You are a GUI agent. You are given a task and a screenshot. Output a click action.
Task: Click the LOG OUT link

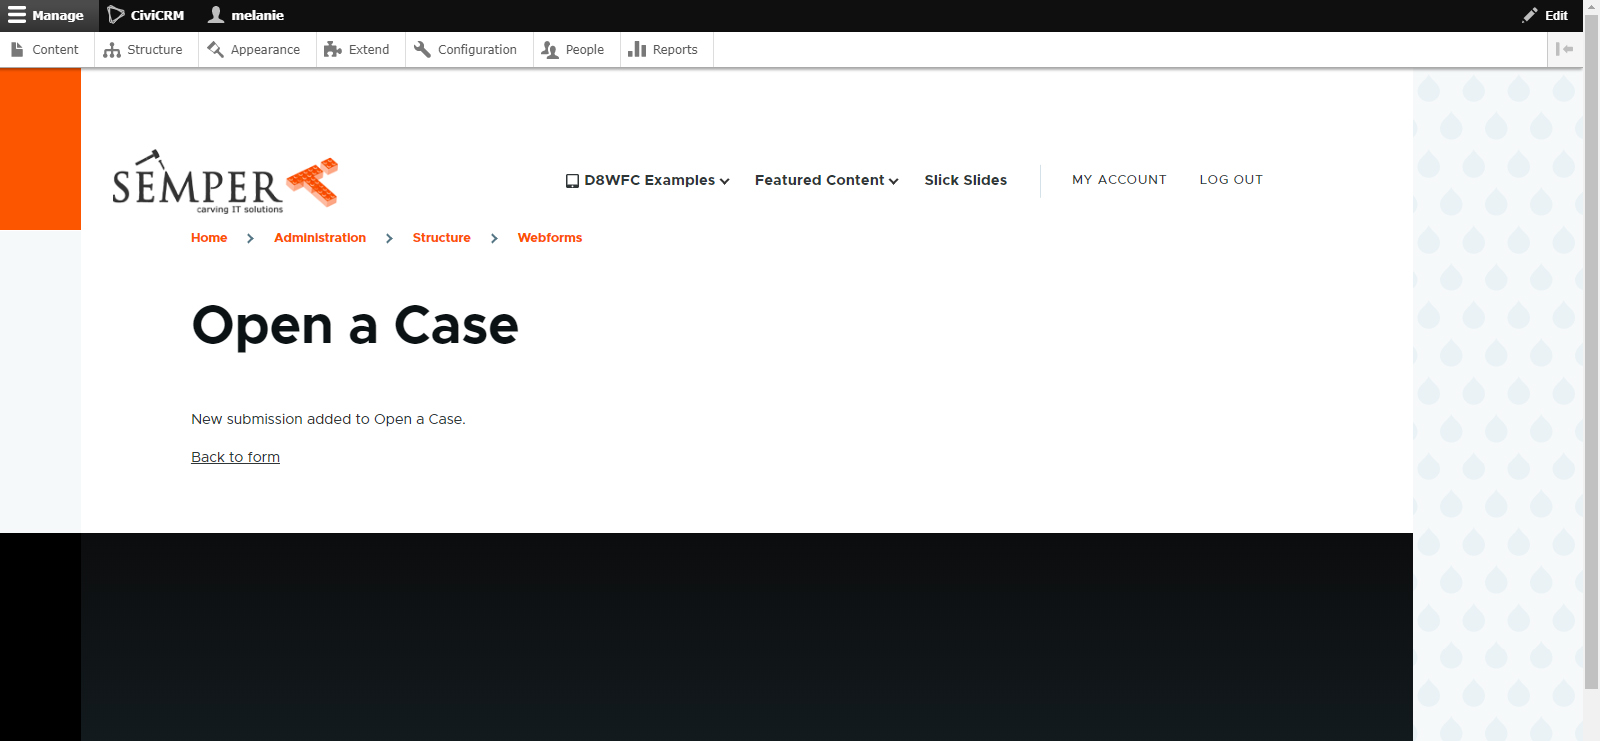click(x=1231, y=180)
